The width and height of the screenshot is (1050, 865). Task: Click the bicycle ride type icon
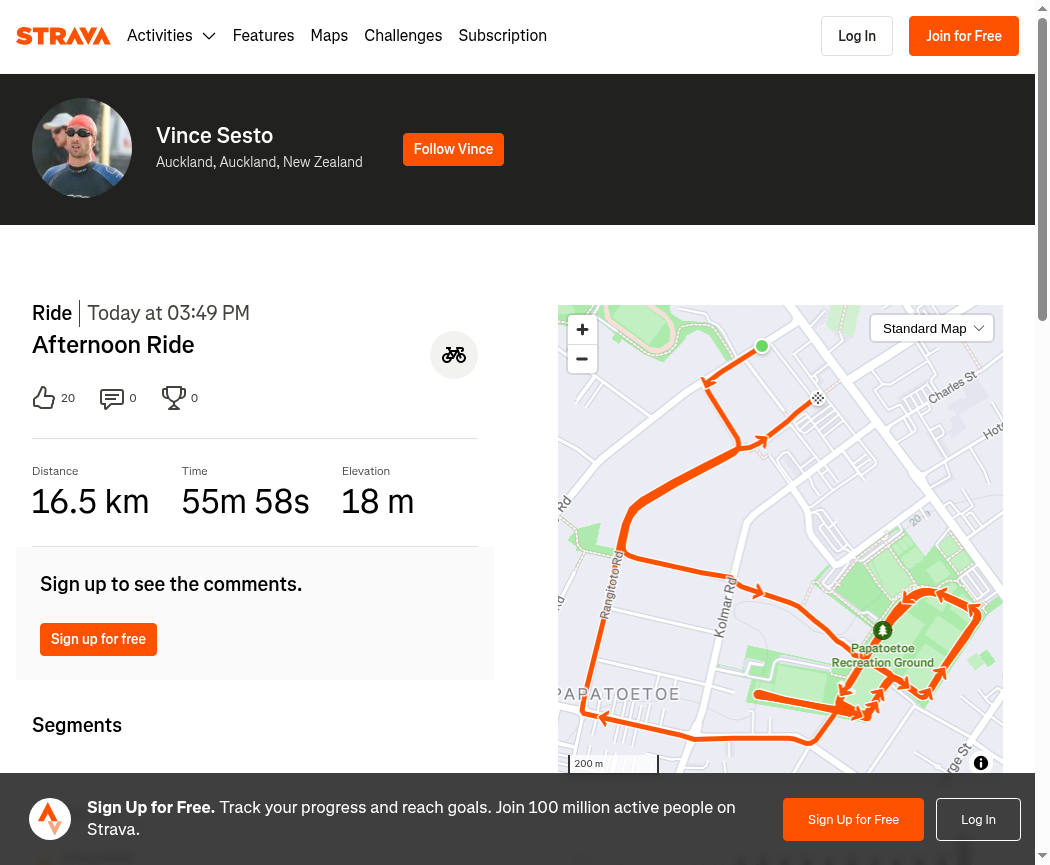pyautogui.click(x=453, y=355)
